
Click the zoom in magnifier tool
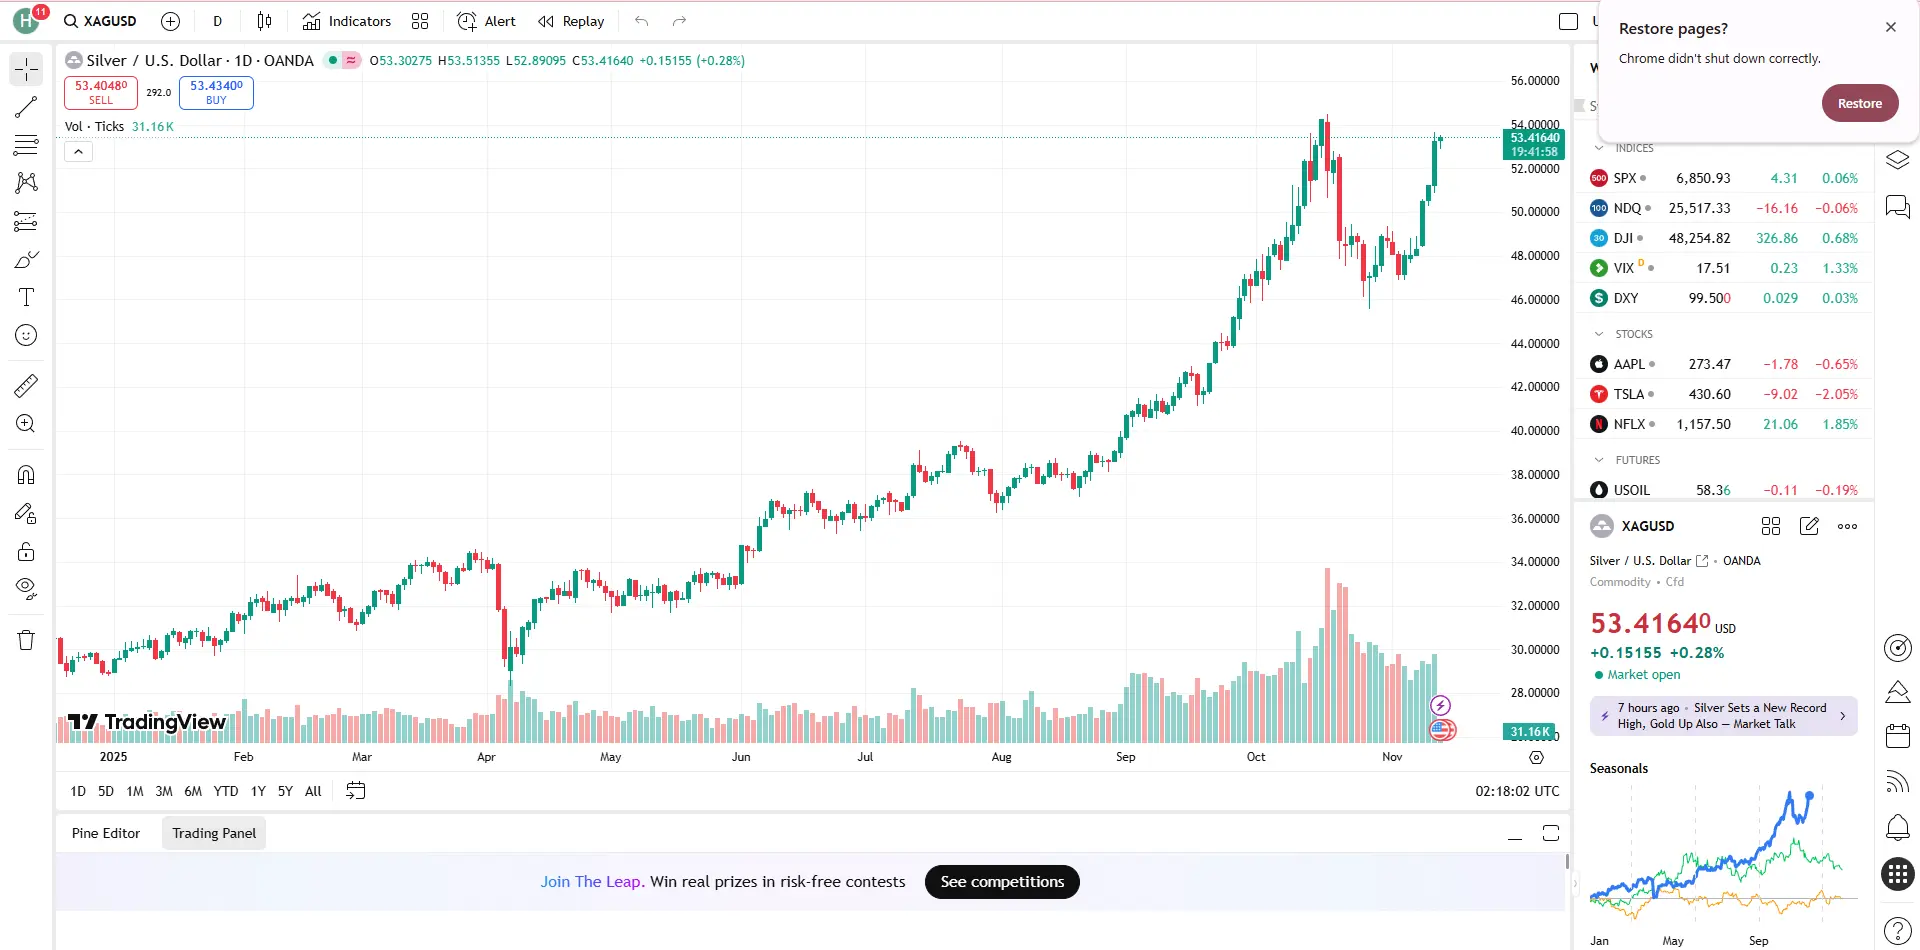(x=26, y=423)
